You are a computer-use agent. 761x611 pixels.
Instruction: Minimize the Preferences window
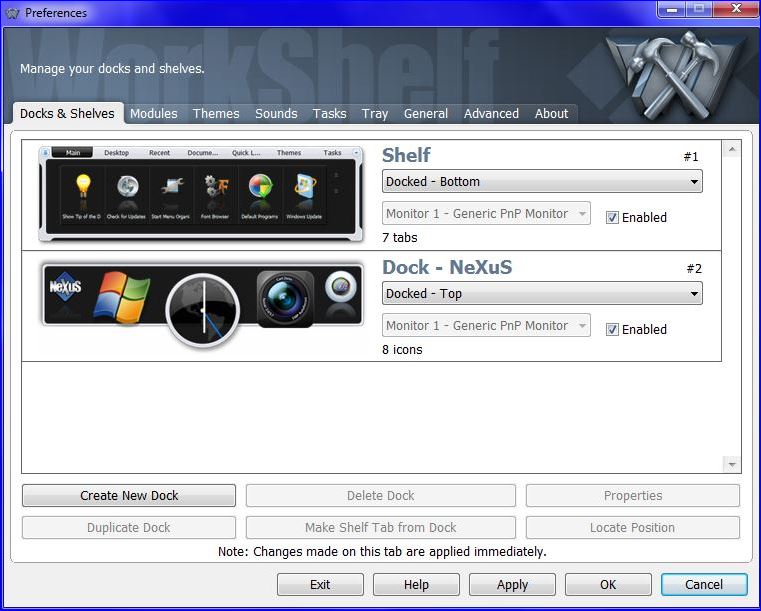pyautogui.click(x=672, y=9)
